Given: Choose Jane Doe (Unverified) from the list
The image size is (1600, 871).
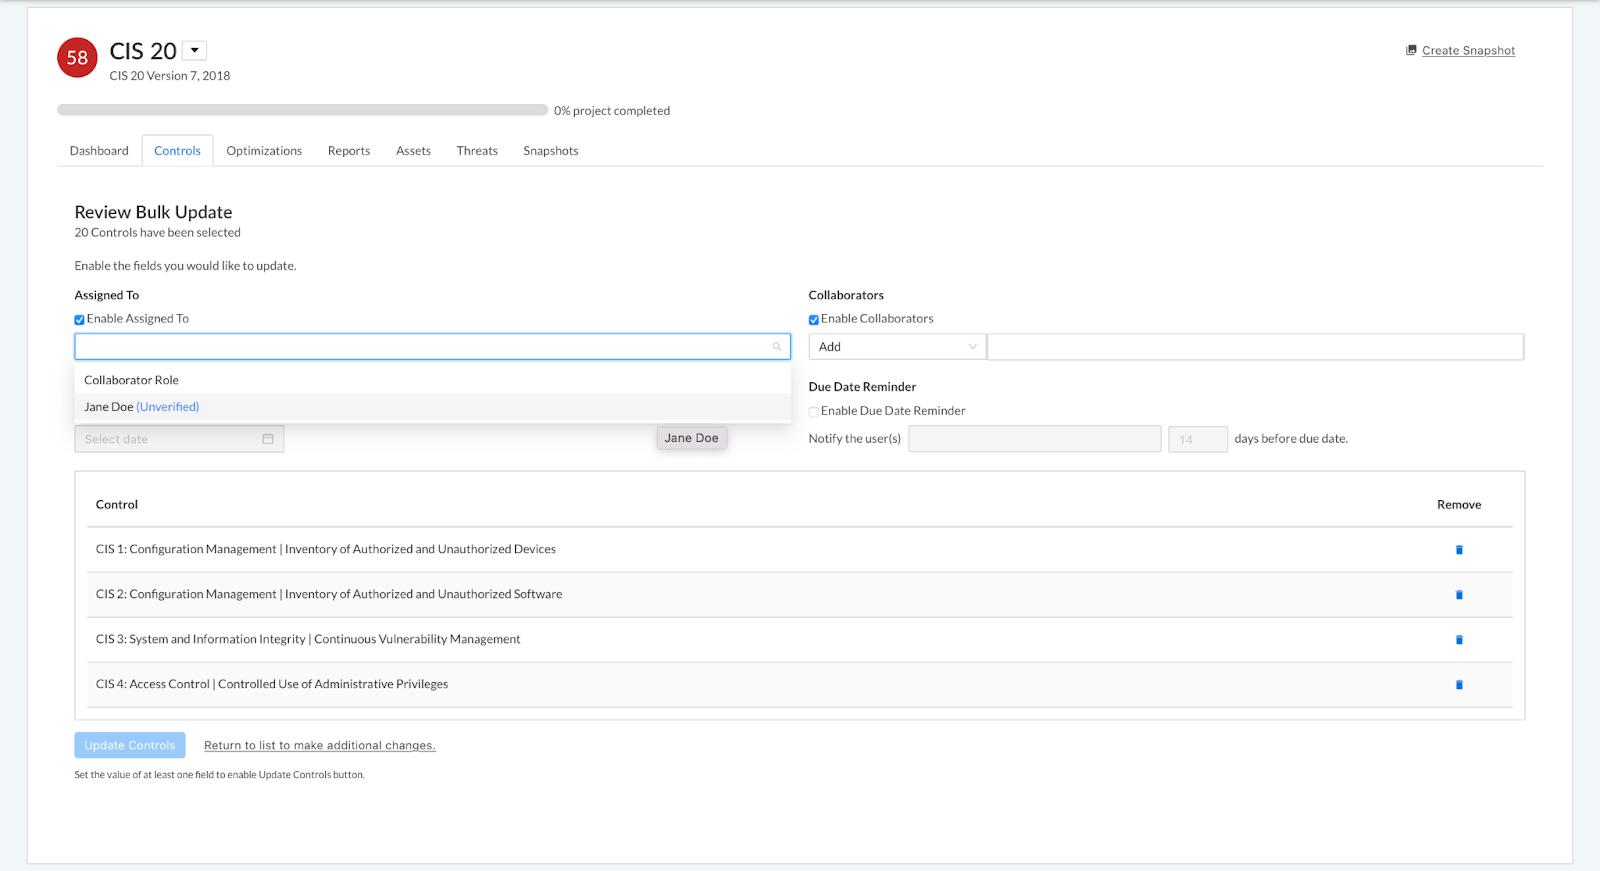Looking at the screenshot, I should [x=432, y=407].
